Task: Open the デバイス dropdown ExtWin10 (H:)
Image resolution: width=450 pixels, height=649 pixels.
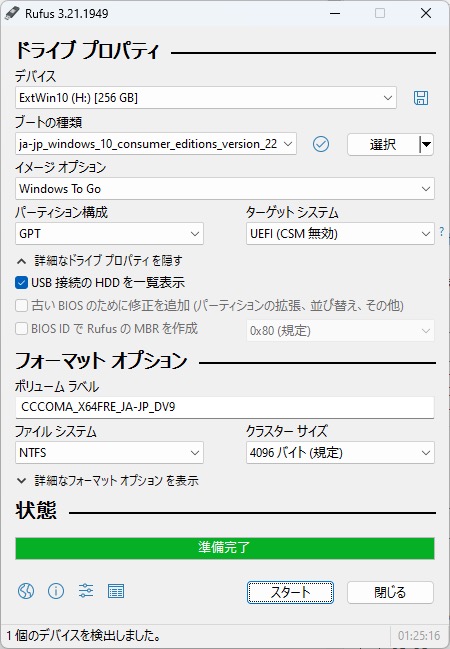Action: pyautogui.click(x=206, y=98)
